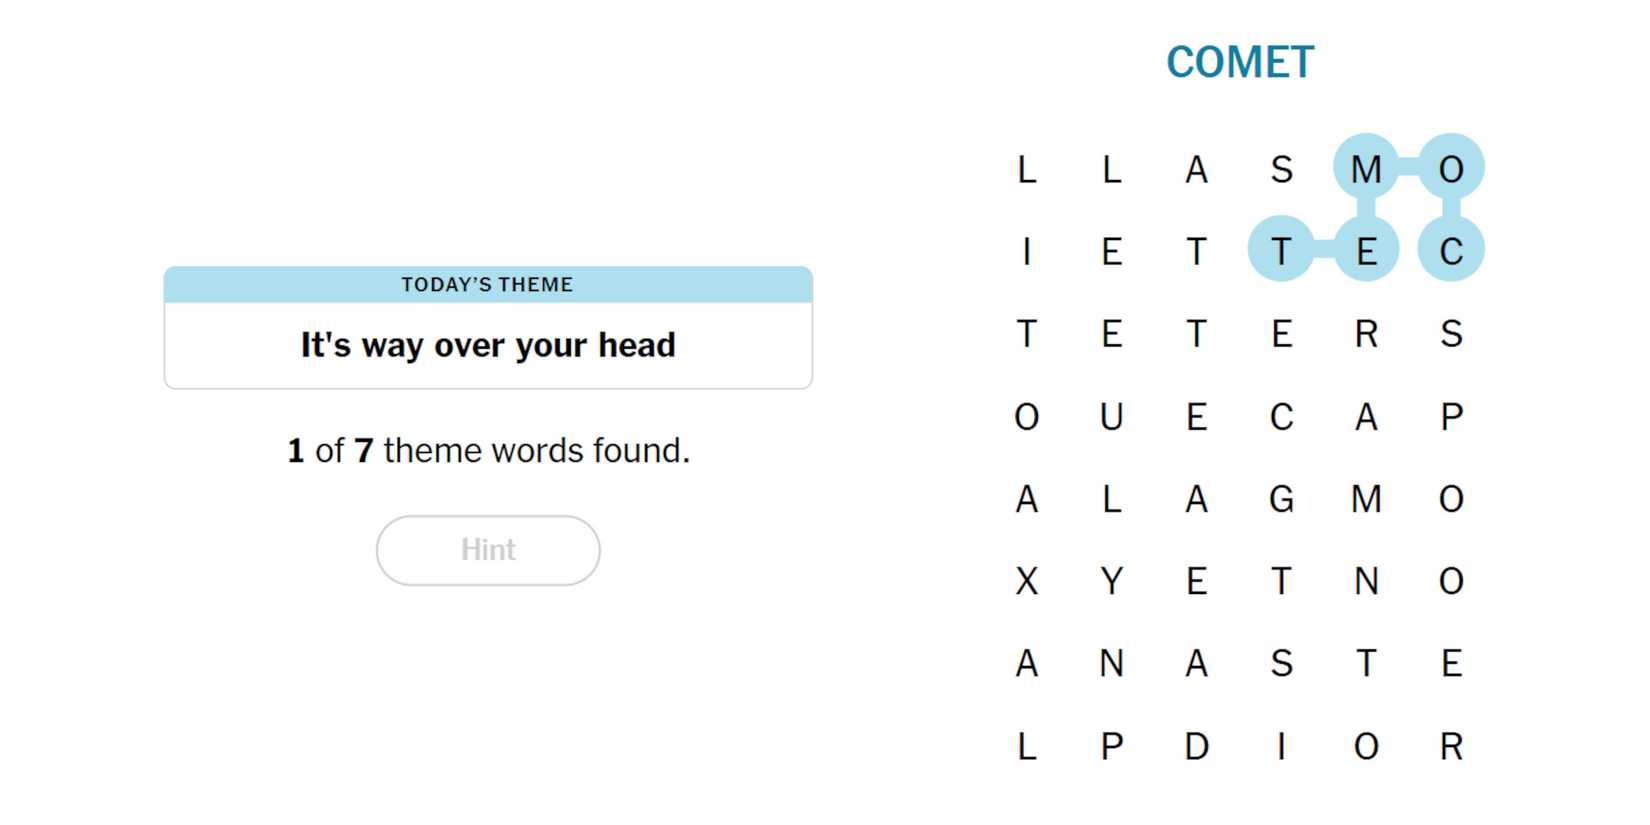Click the letter G in the fifth row
Image resolution: width=1650 pixels, height=825 pixels.
1281,499
